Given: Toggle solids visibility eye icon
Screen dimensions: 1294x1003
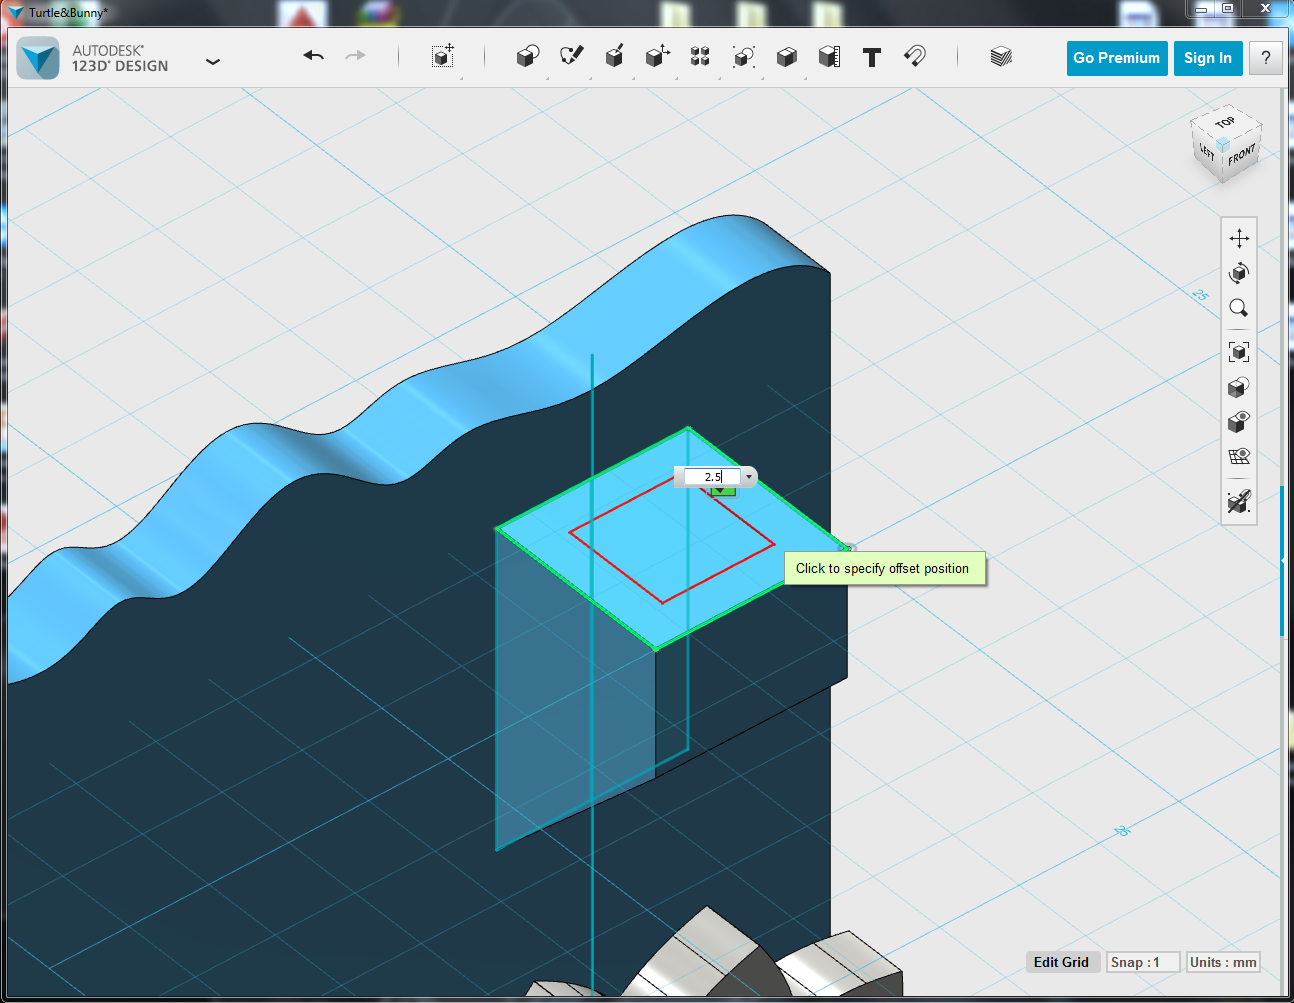Looking at the screenshot, I should (x=1239, y=421).
